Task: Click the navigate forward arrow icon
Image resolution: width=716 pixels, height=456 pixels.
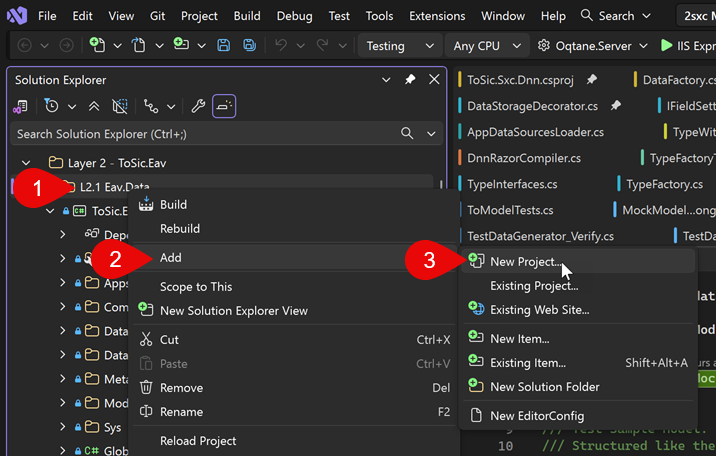Action: 66,45
